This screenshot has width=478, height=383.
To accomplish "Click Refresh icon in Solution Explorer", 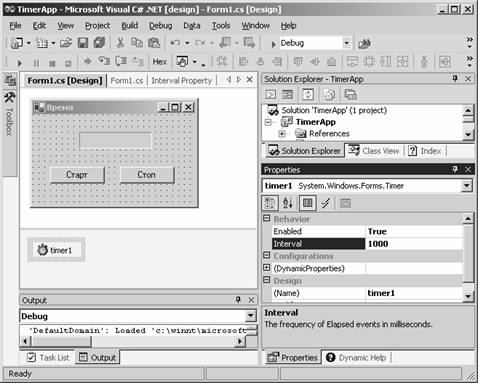I will pyautogui.click(x=308, y=95).
